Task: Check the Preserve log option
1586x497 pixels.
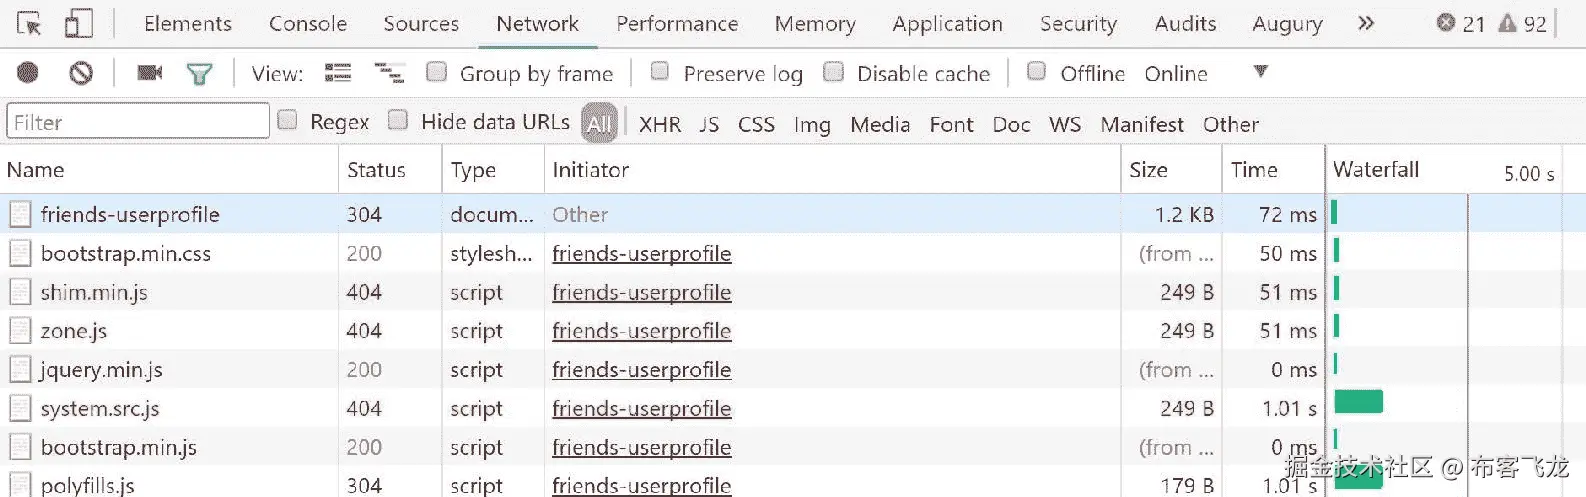Action: click(660, 72)
